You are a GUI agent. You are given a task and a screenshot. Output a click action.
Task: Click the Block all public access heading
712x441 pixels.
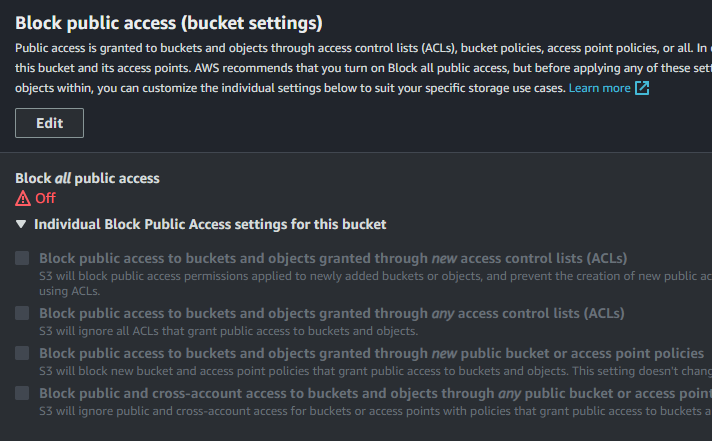(87, 178)
